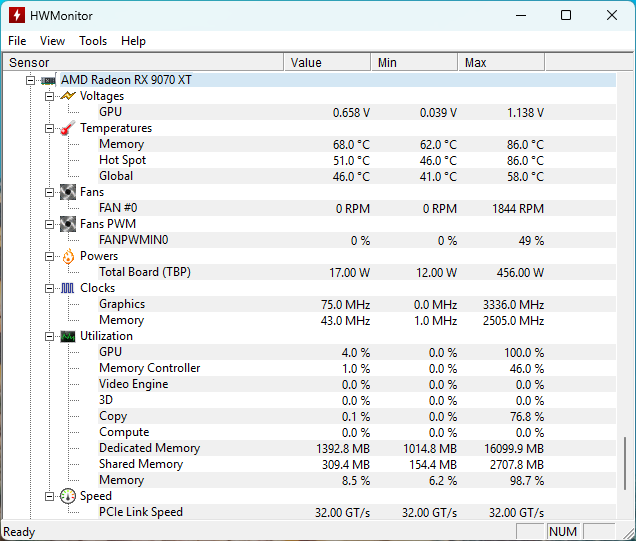Viewport: 636px width, 541px height.
Task: Click the Clocks waveform icon
Action: (68, 288)
